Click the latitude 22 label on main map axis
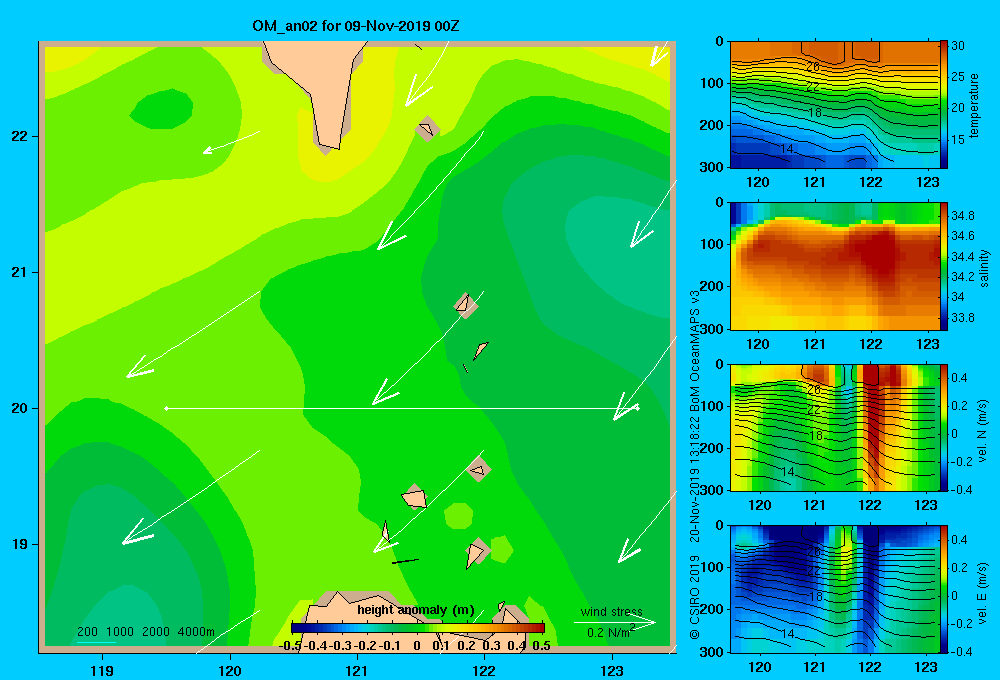The width and height of the screenshot is (1000, 680). click(x=20, y=136)
